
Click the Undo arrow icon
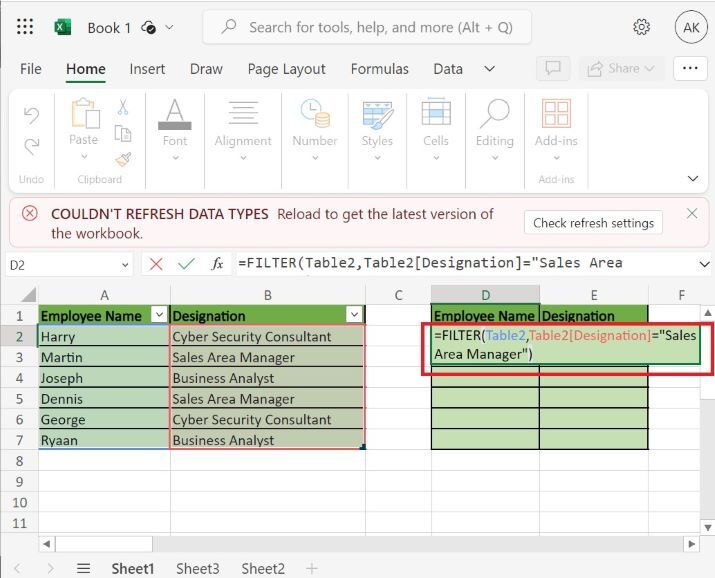pos(31,113)
